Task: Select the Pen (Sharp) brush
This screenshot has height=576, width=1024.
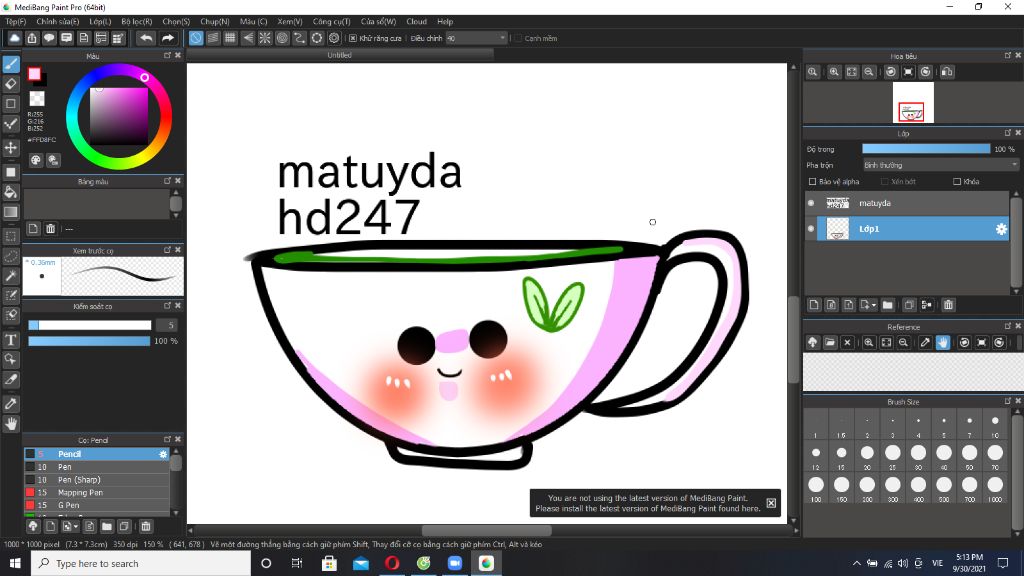Action: pos(97,479)
